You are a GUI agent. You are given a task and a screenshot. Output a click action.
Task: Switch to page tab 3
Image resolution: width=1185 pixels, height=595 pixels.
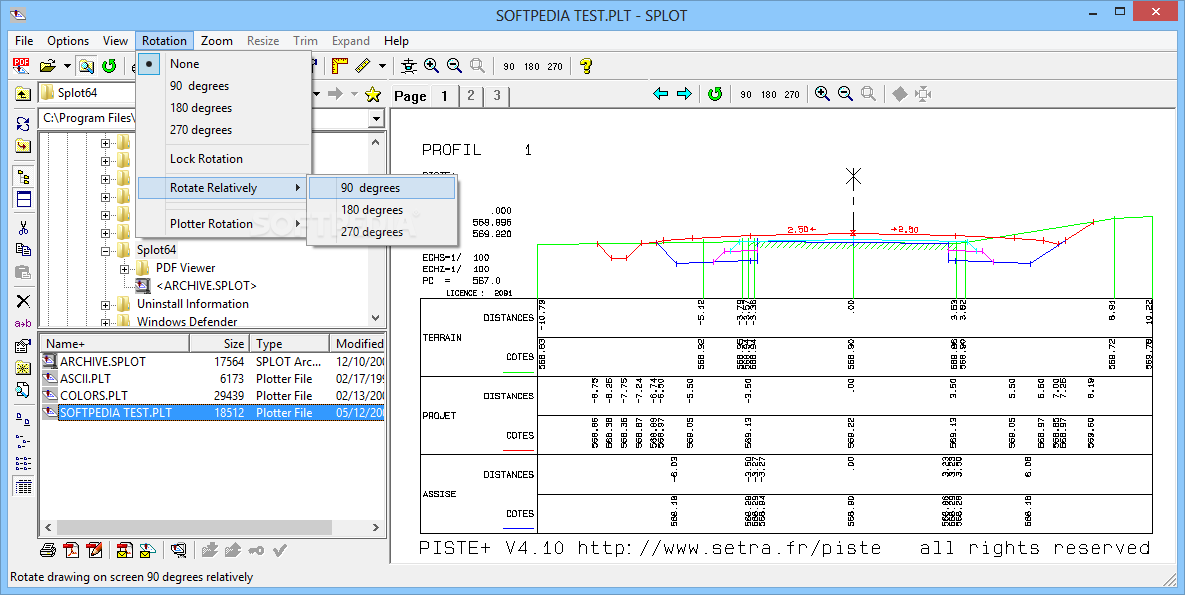[x=497, y=95]
